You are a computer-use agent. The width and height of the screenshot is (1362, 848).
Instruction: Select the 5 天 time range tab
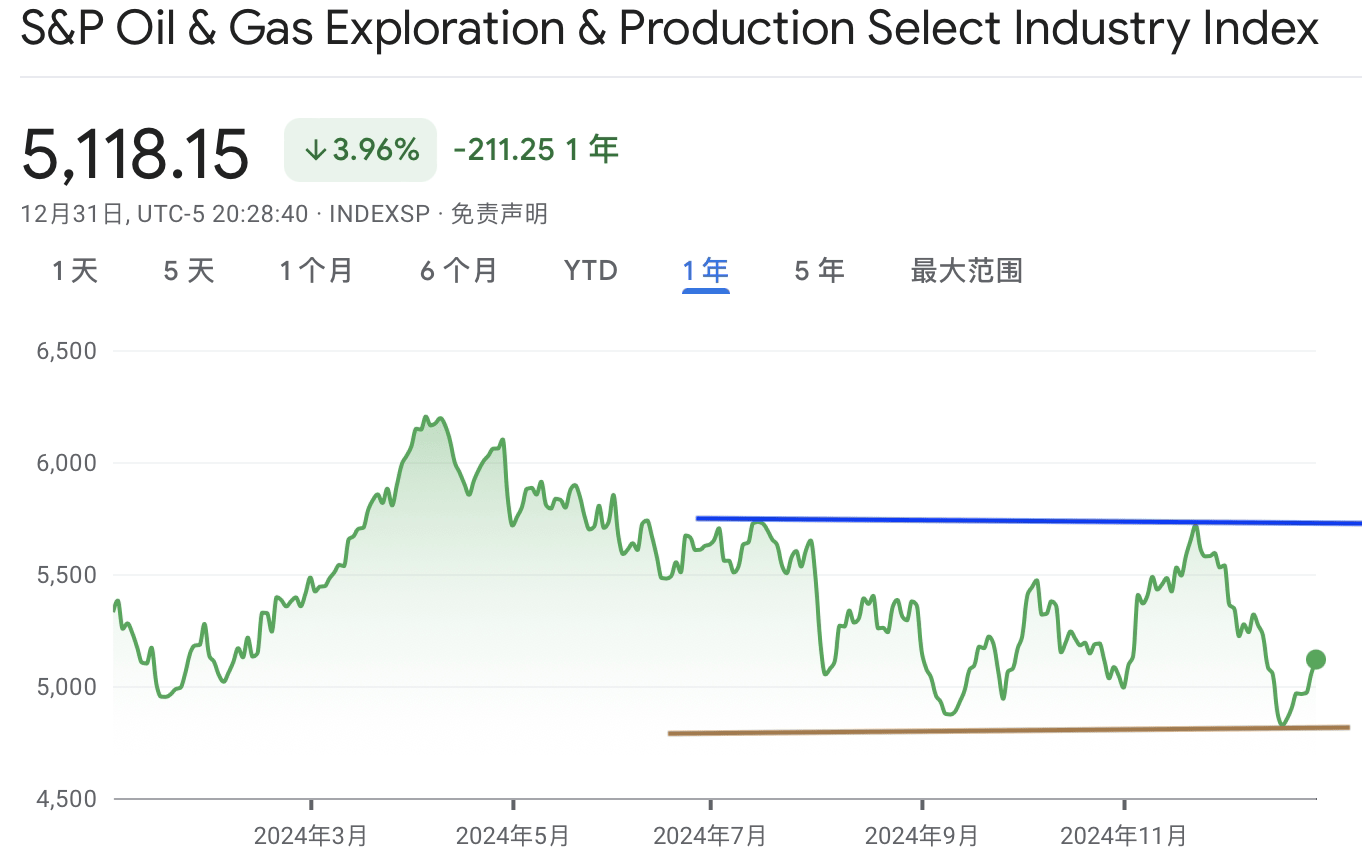[189, 271]
